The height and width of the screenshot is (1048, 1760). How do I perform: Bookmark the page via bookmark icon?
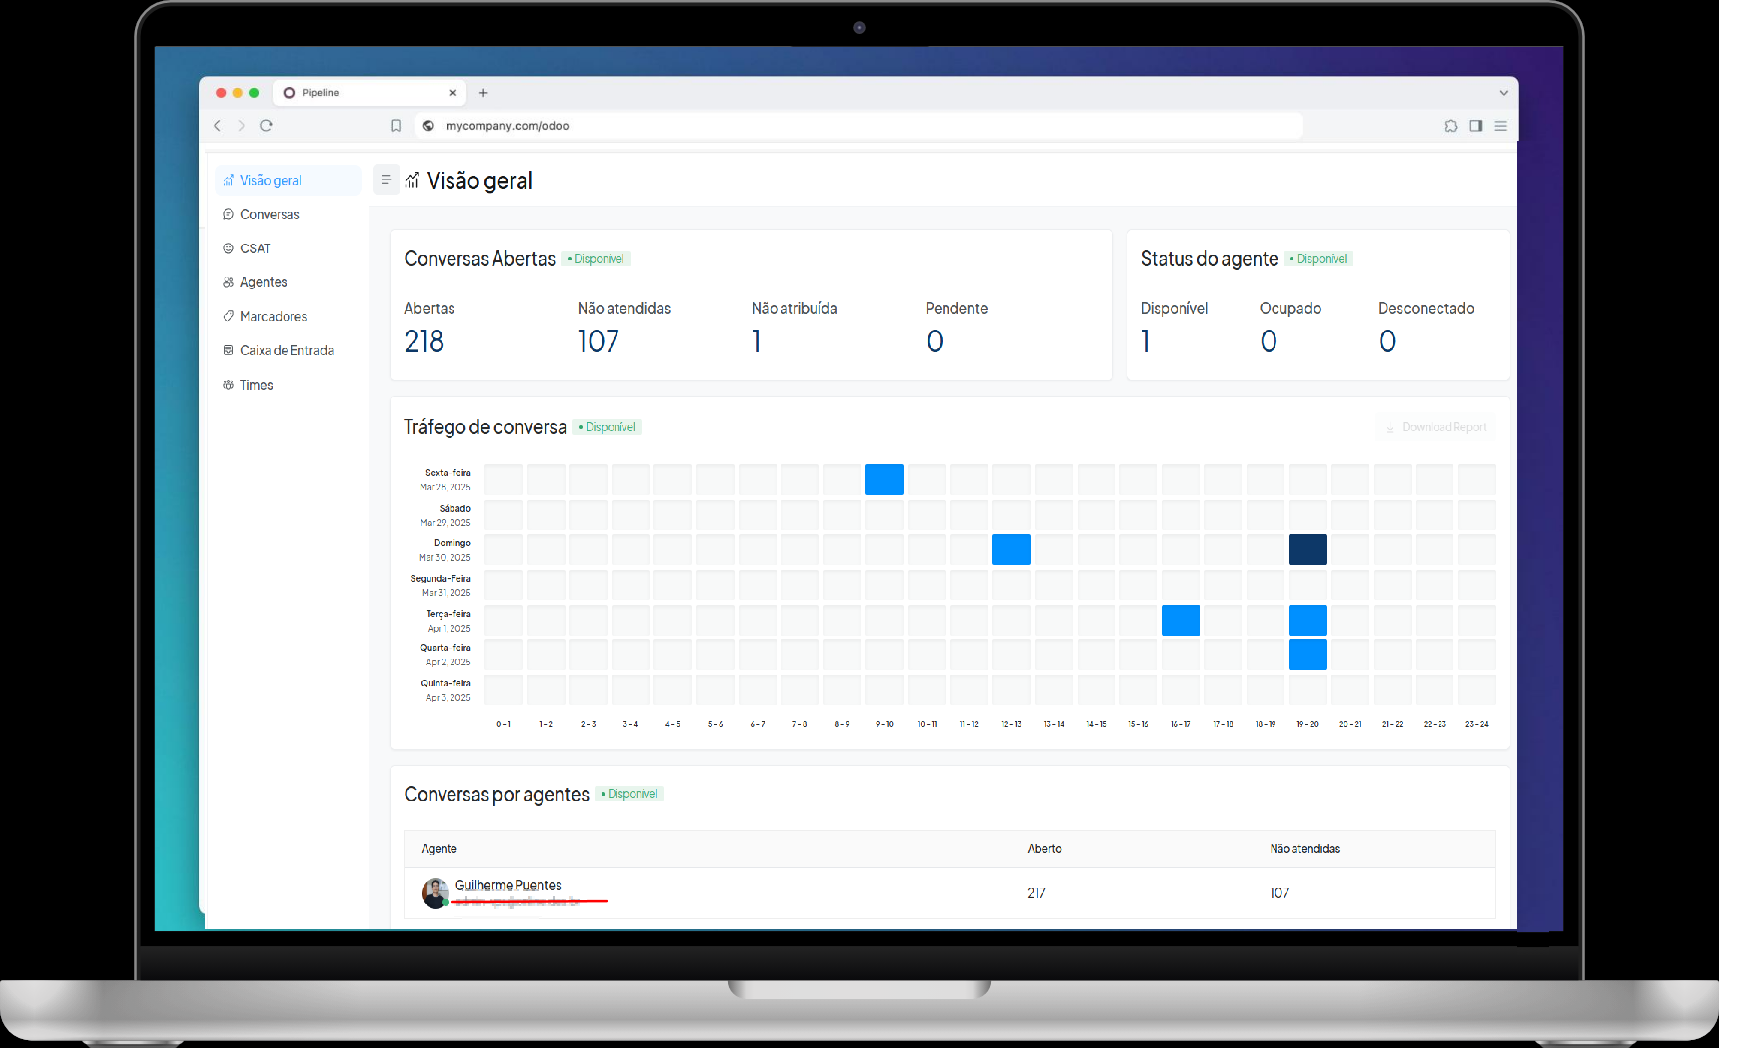click(x=396, y=126)
